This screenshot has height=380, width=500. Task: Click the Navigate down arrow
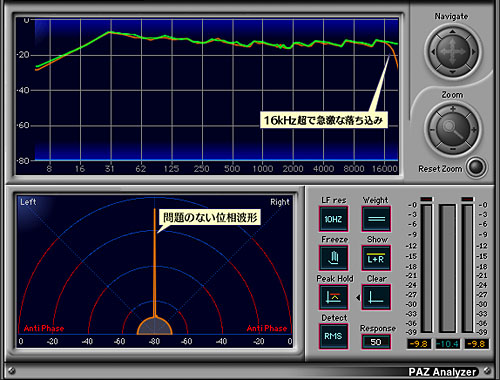click(x=452, y=72)
